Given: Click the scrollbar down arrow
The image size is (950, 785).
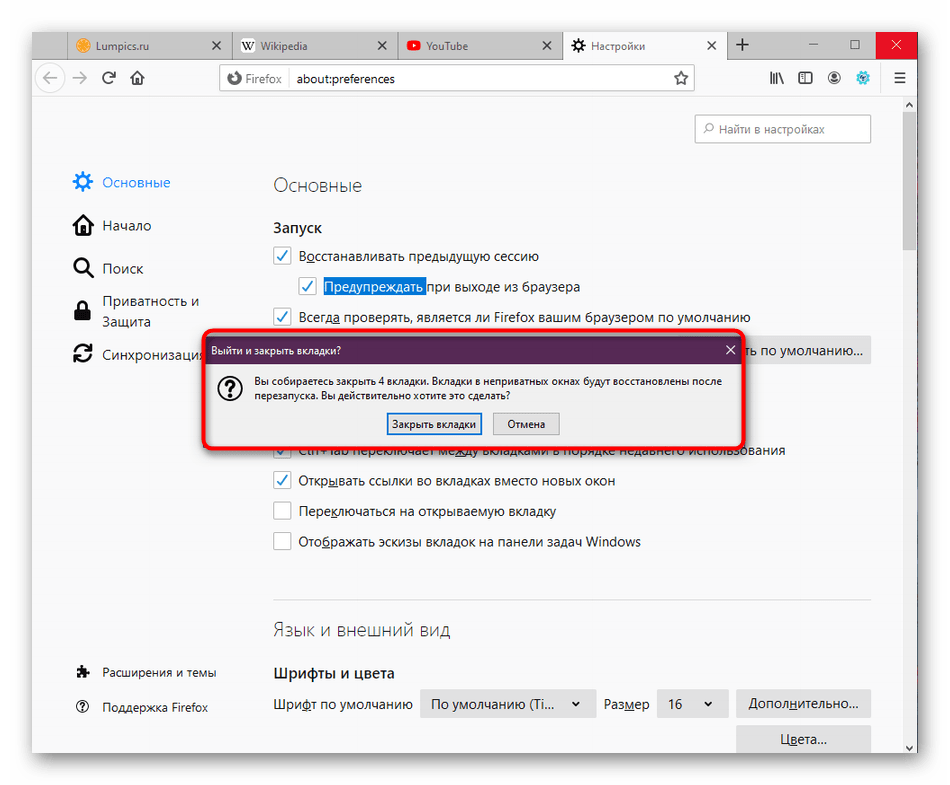Looking at the screenshot, I should tap(909, 747).
